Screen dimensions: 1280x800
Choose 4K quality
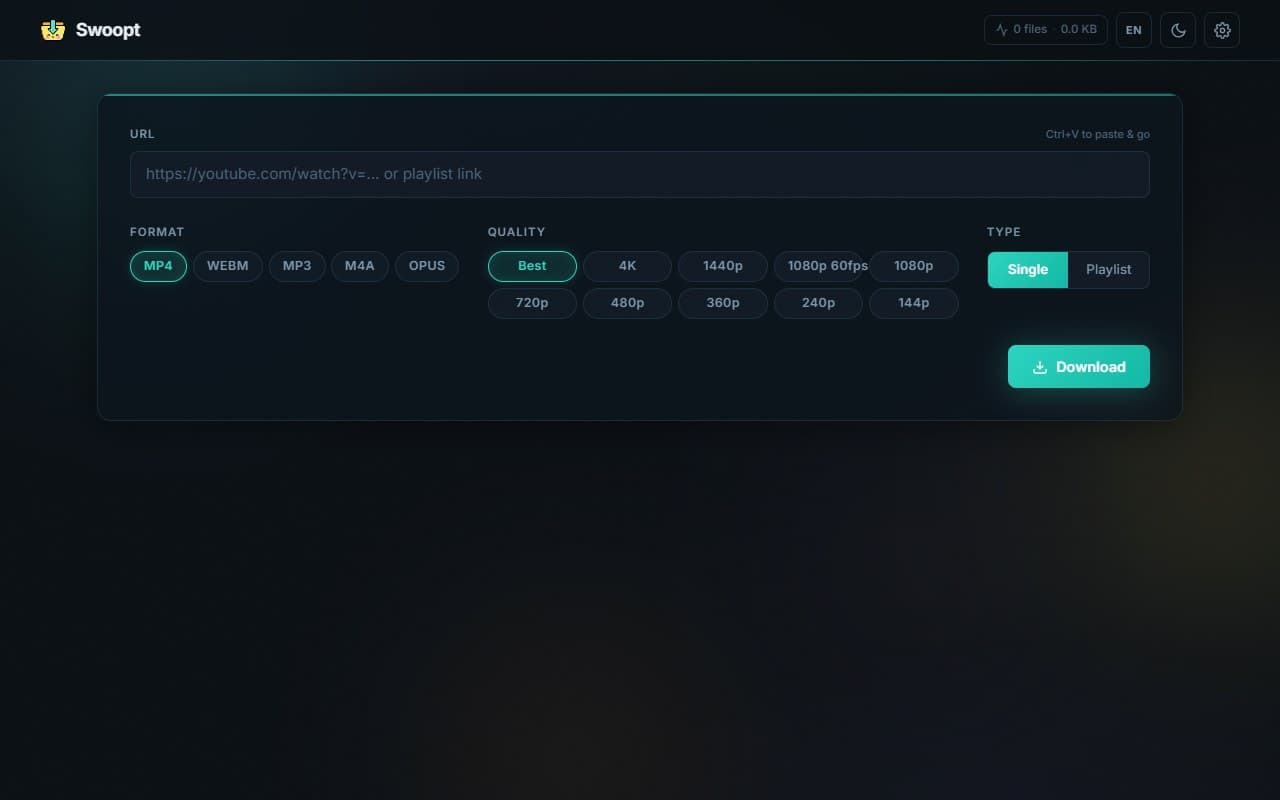point(627,266)
